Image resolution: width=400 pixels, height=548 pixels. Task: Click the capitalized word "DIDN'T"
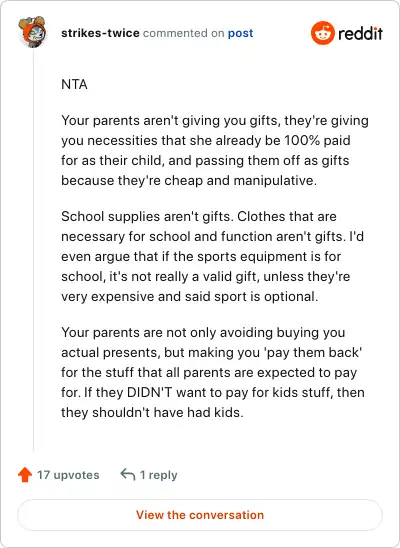point(150,392)
